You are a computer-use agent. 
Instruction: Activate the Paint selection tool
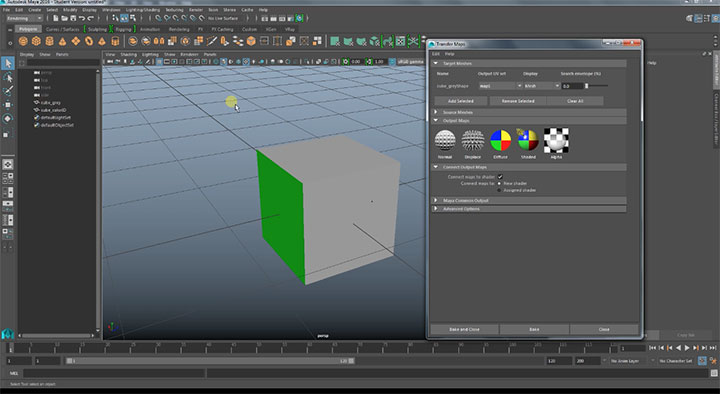tap(8, 91)
